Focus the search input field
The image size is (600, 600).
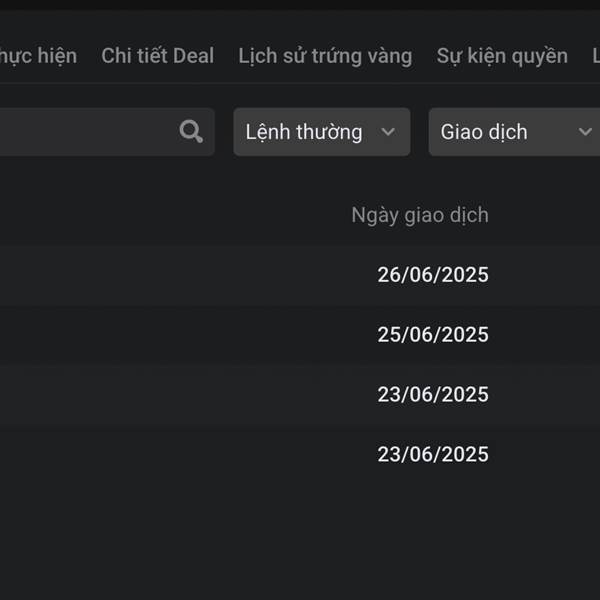[107, 132]
